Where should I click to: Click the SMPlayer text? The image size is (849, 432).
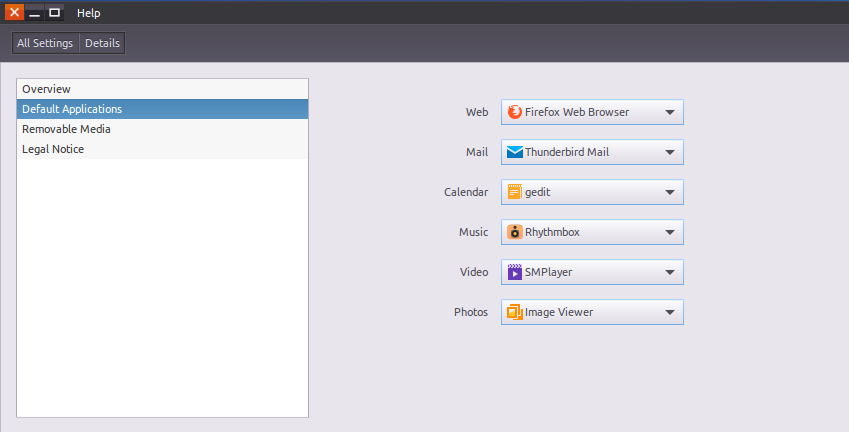point(548,272)
